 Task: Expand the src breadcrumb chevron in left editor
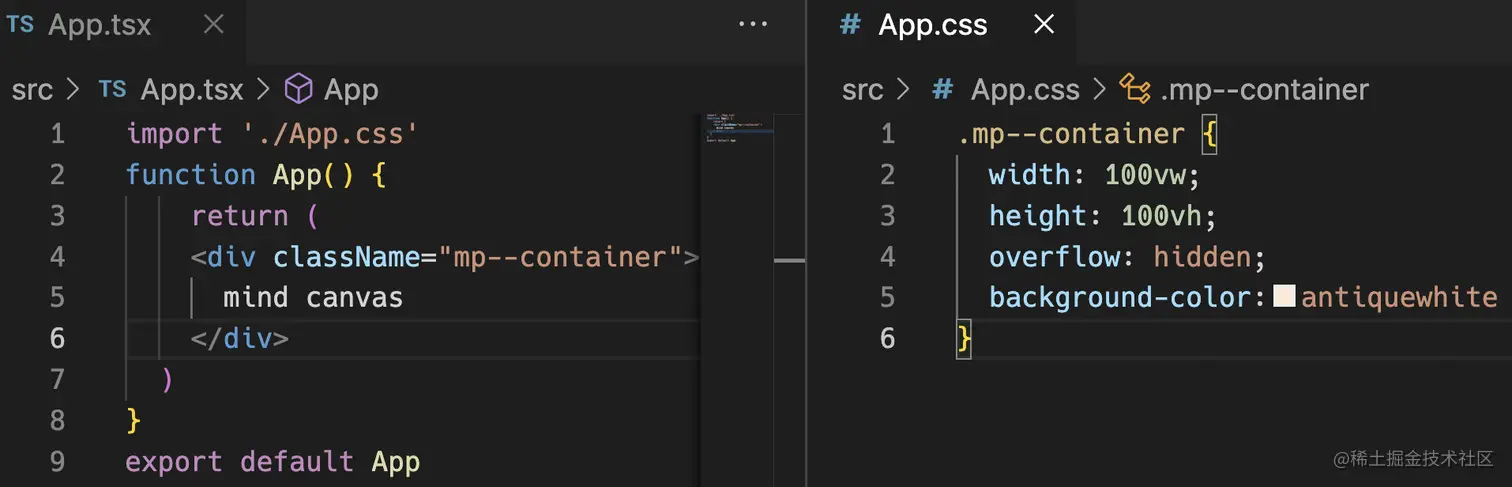(72, 90)
